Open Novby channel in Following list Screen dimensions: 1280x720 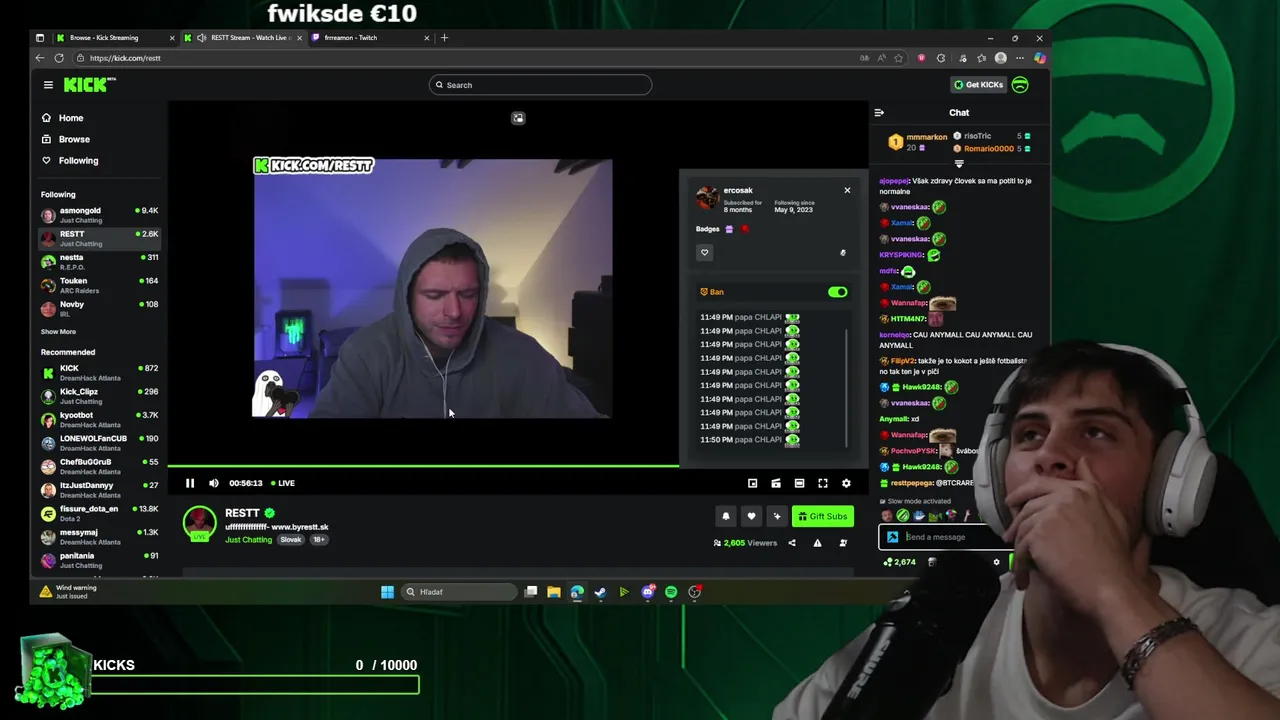pos(99,308)
